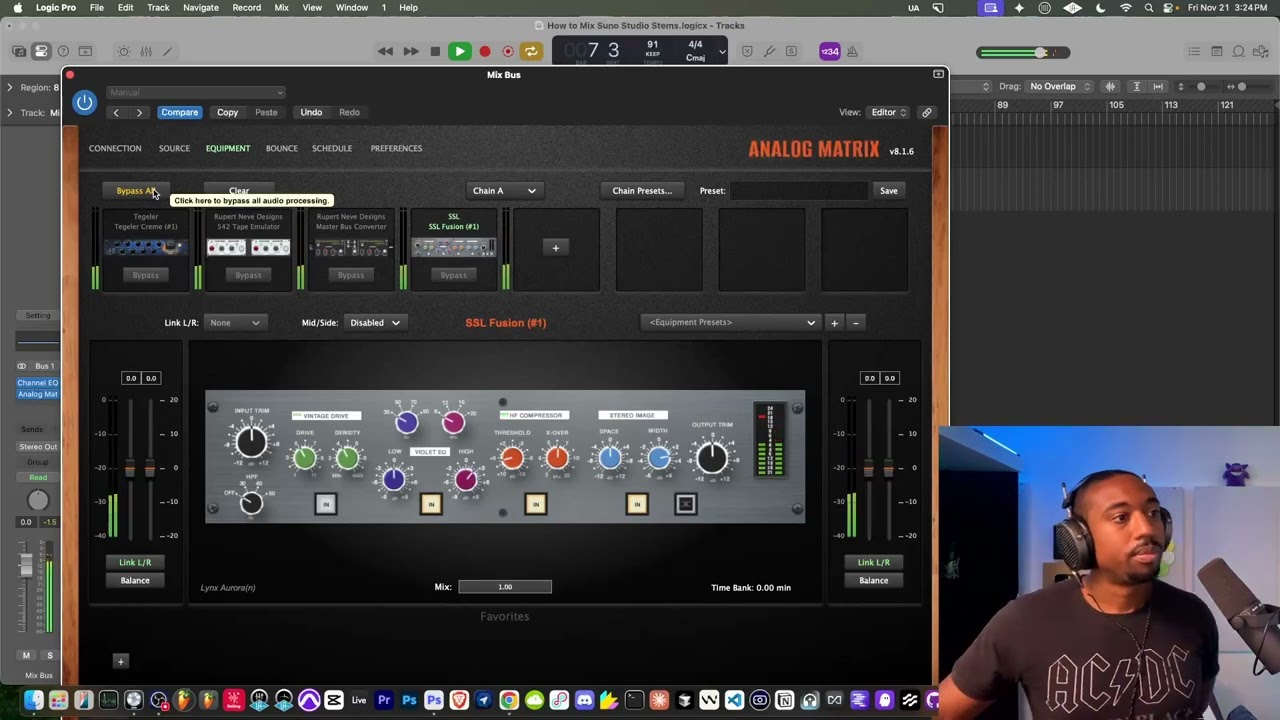Click the Drive green knob
Viewport: 1280px width, 720px height.
click(x=305, y=458)
